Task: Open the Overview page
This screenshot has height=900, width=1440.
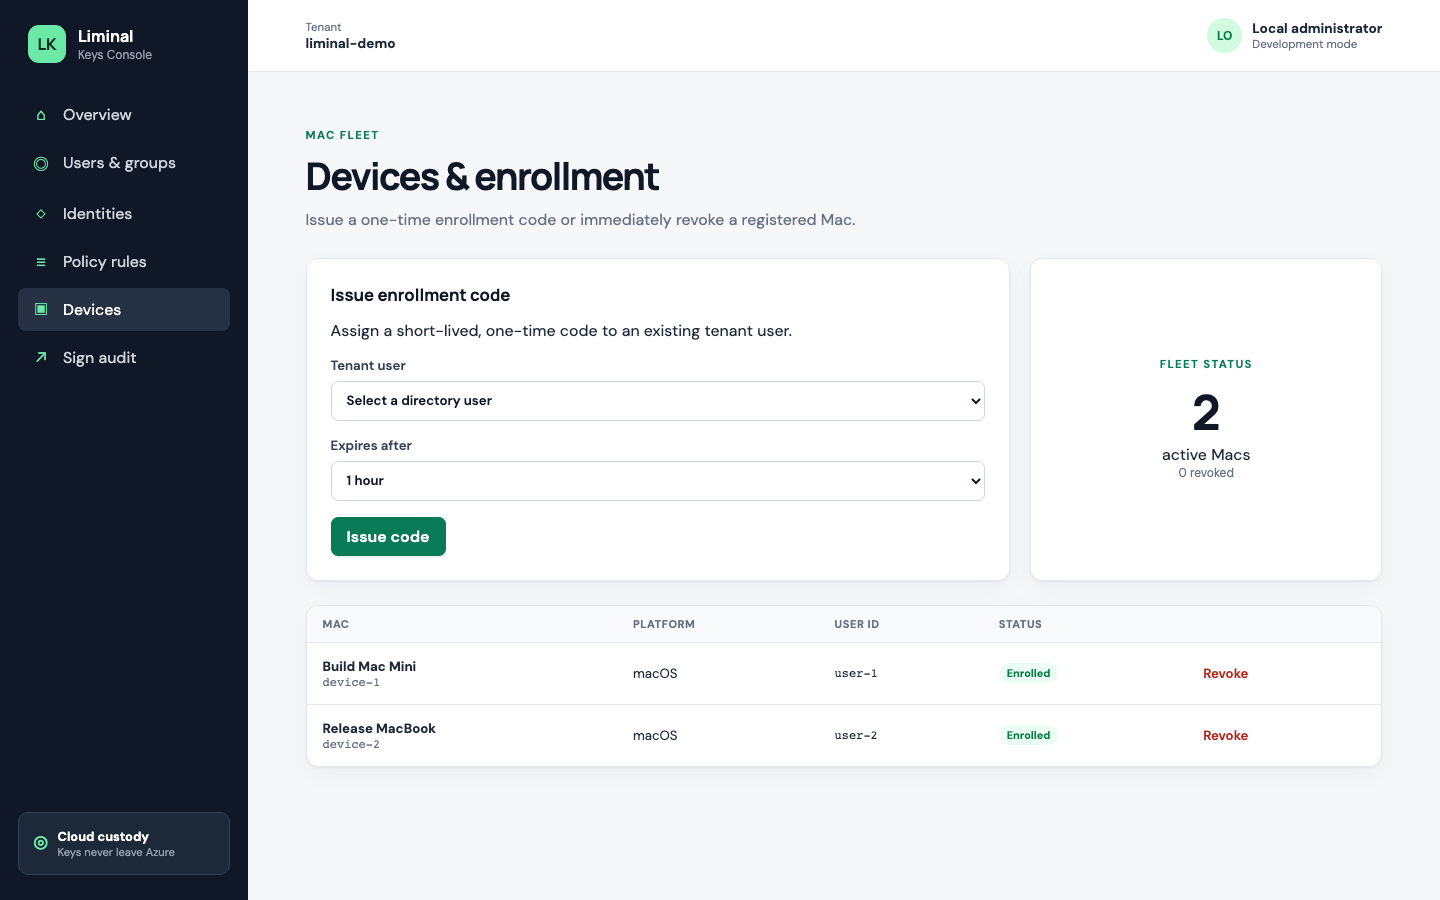Action: tap(124, 115)
